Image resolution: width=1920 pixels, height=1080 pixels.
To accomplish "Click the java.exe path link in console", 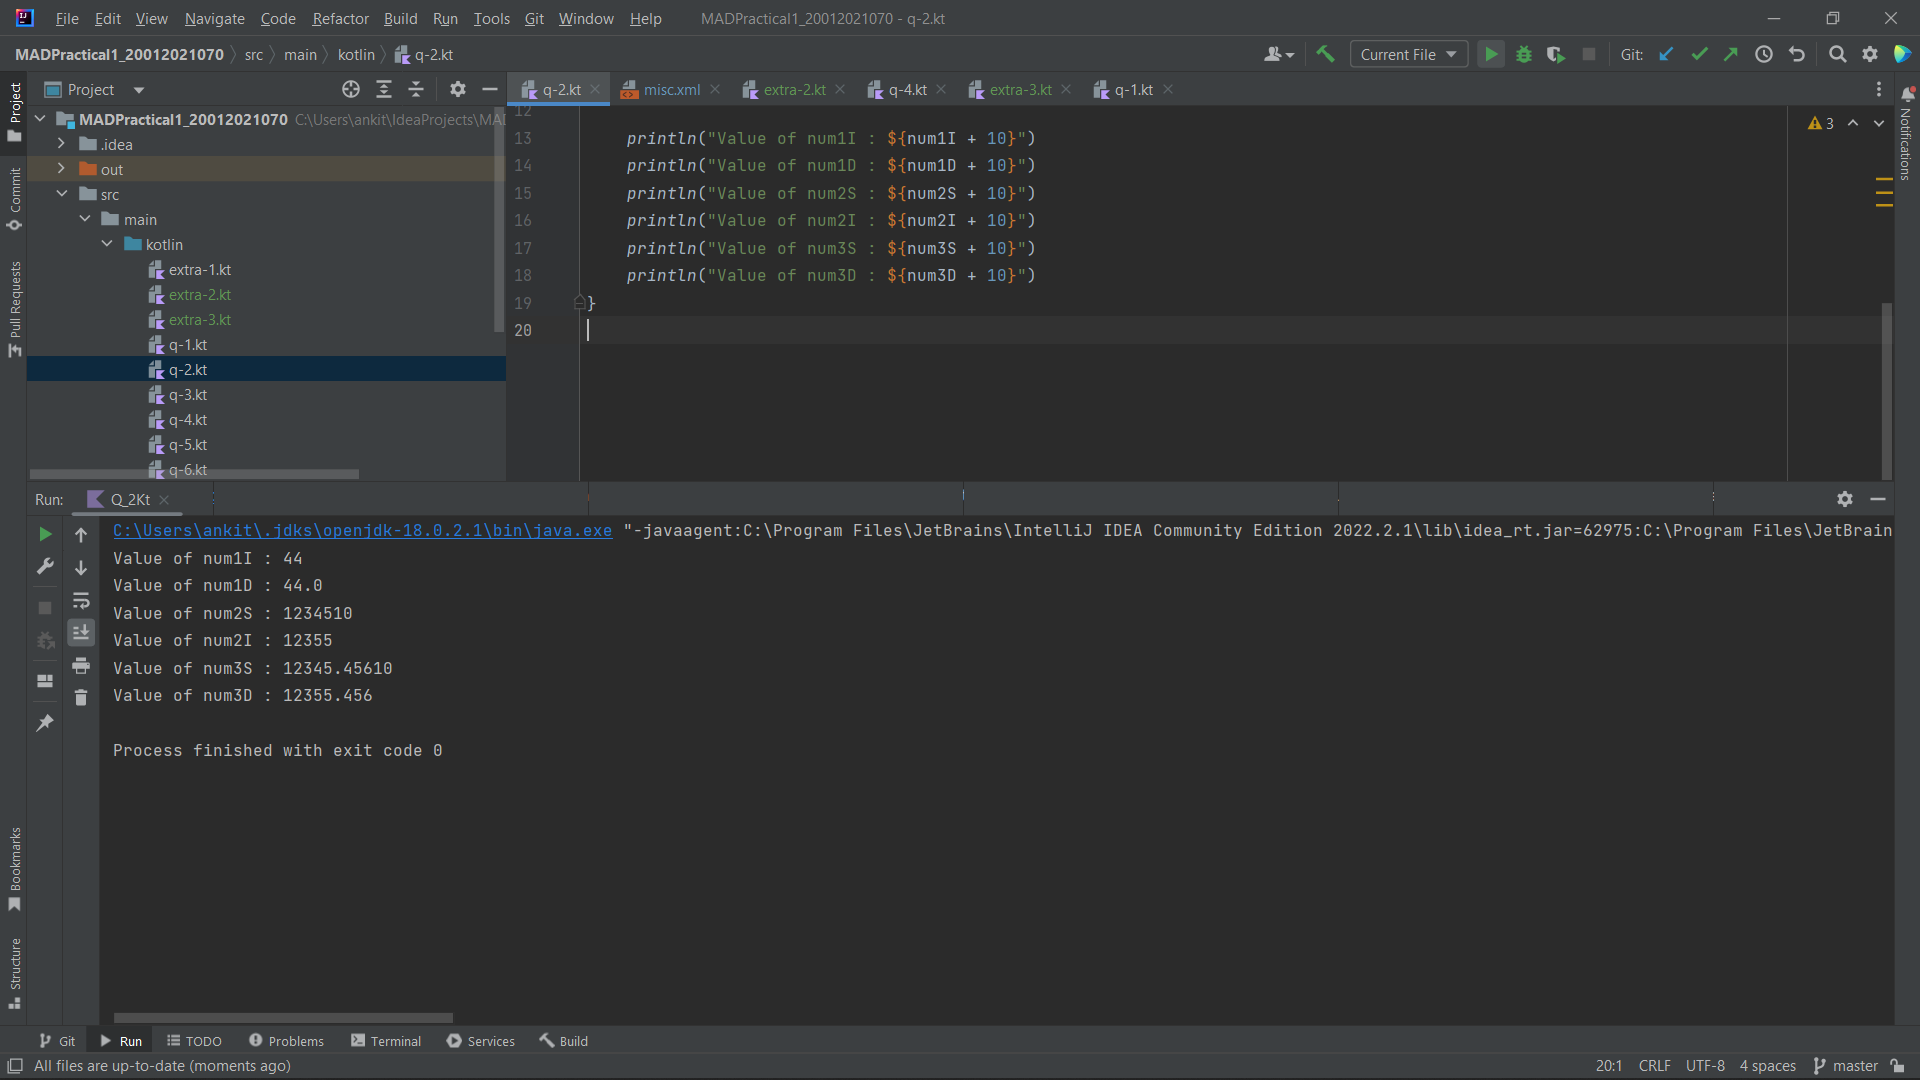I will (362, 531).
